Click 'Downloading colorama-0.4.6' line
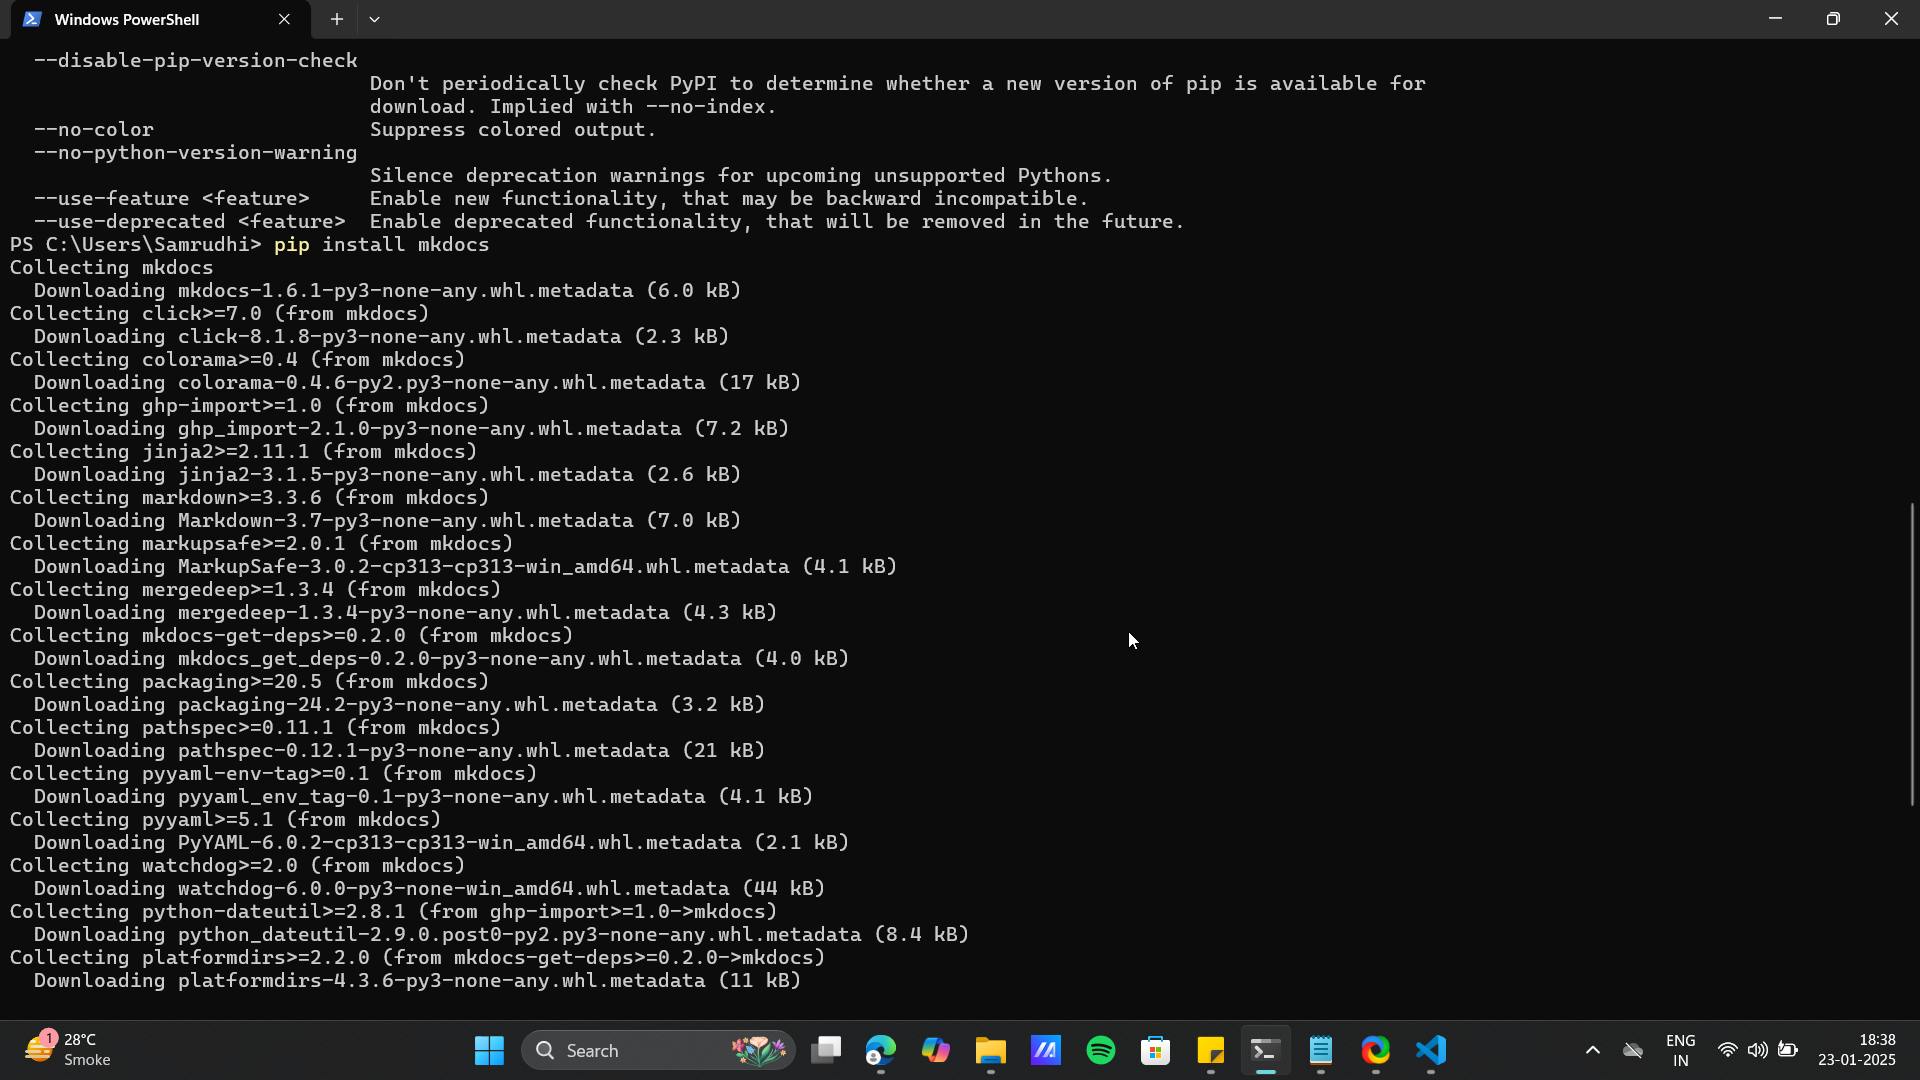Viewport: 1920px width, 1080px height. [418, 383]
